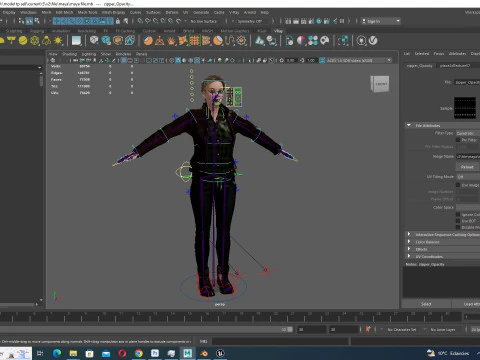The height and width of the screenshot is (360, 480).
Task: Open viewport Lighting menu
Action: [x=89, y=54]
